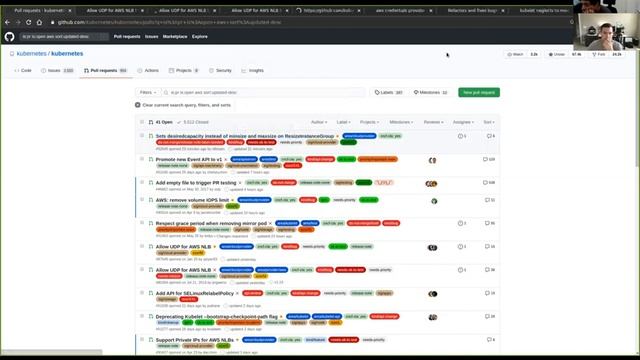Click linked issue icon on Sets desiredcapacity row
This screenshot has width=640, height=360.
point(460,136)
